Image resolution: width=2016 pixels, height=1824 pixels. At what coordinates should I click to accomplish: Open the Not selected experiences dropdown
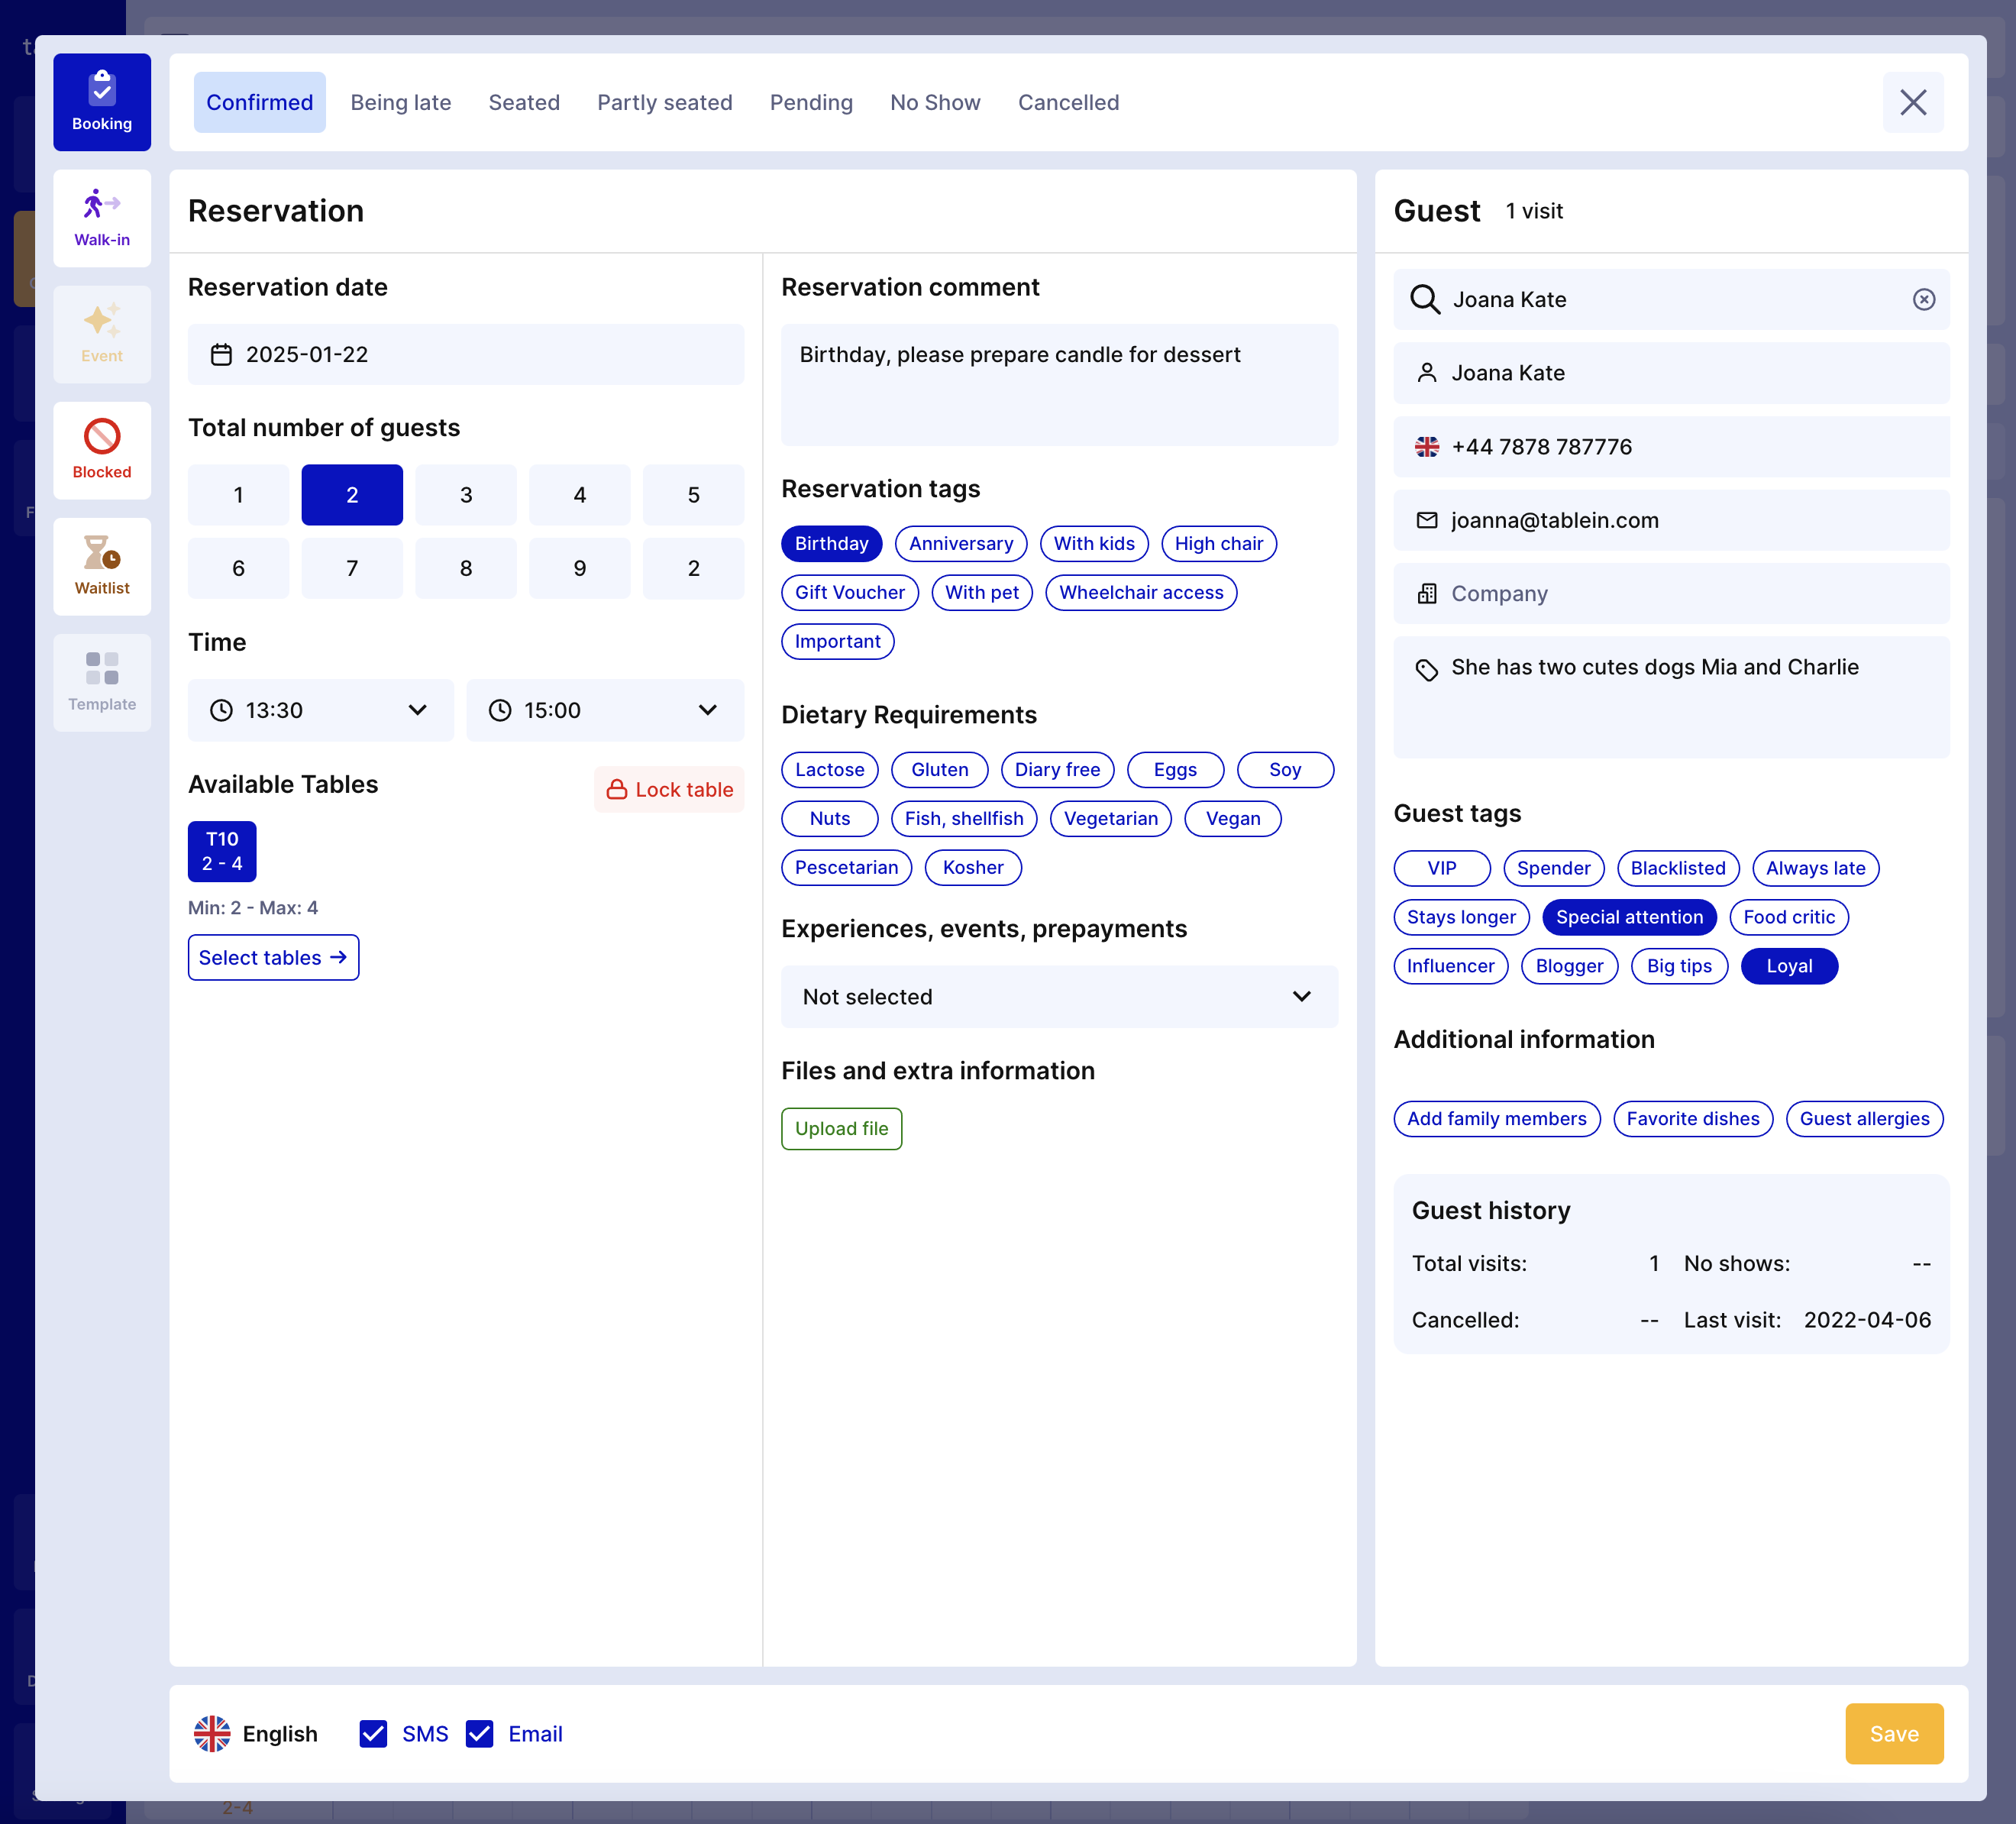click(x=1059, y=996)
